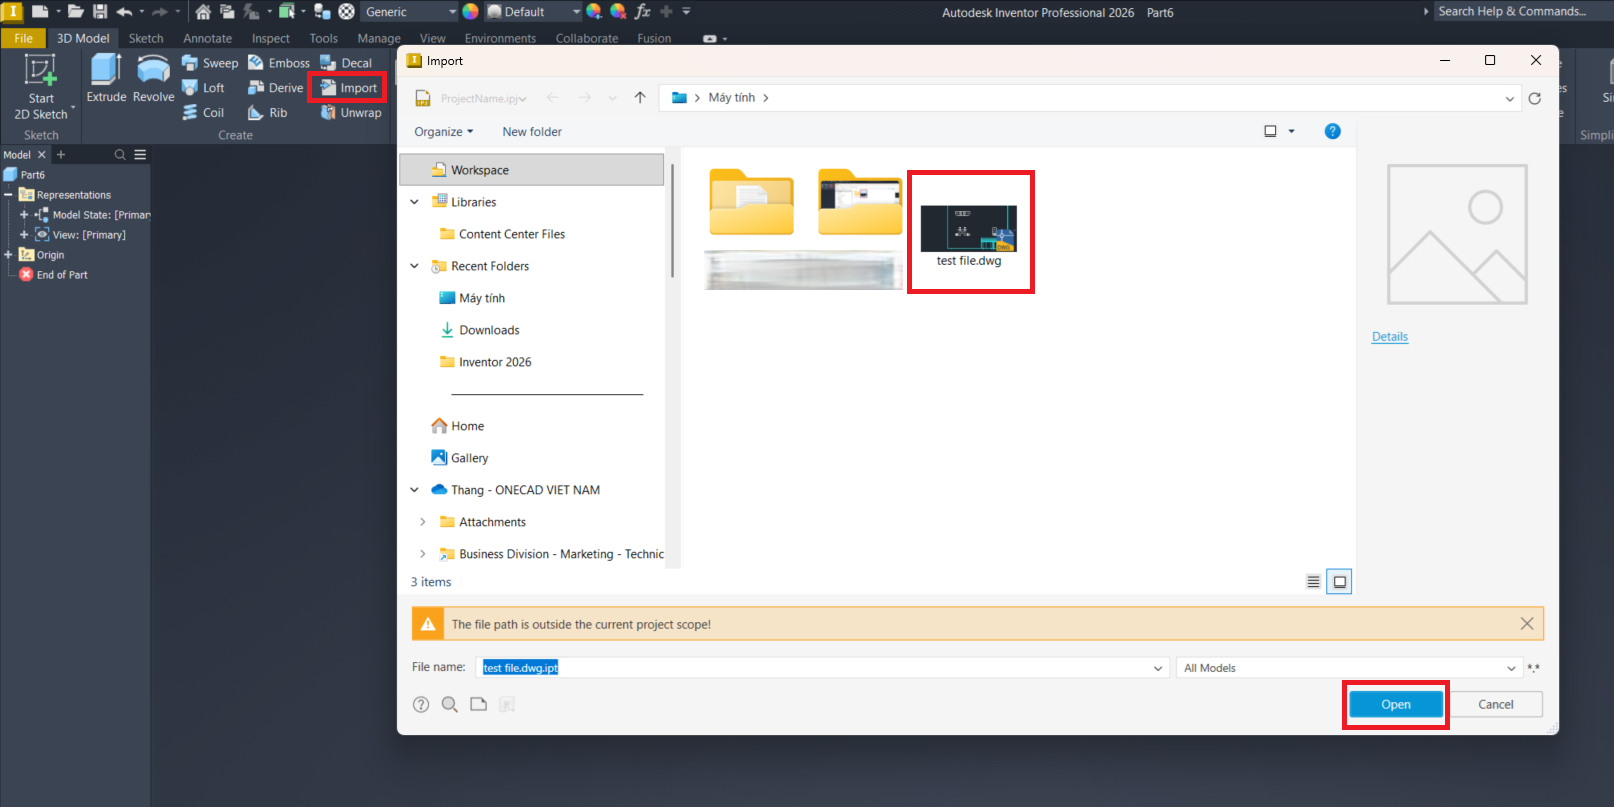Image resolution: width=1614 pixels, height=807 pixels.
Task: Select the Revolve tool
Action: pos(153,78)
